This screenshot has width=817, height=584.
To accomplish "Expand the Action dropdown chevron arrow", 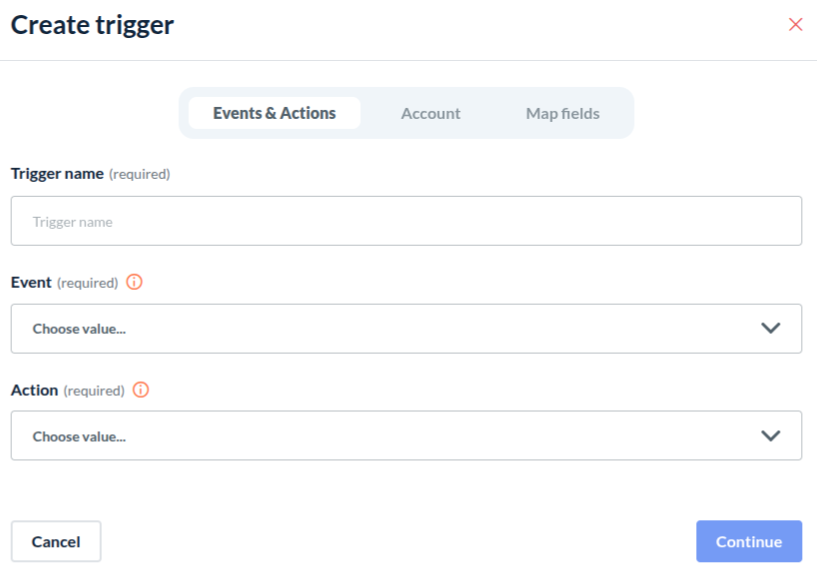I will point(770,435).
